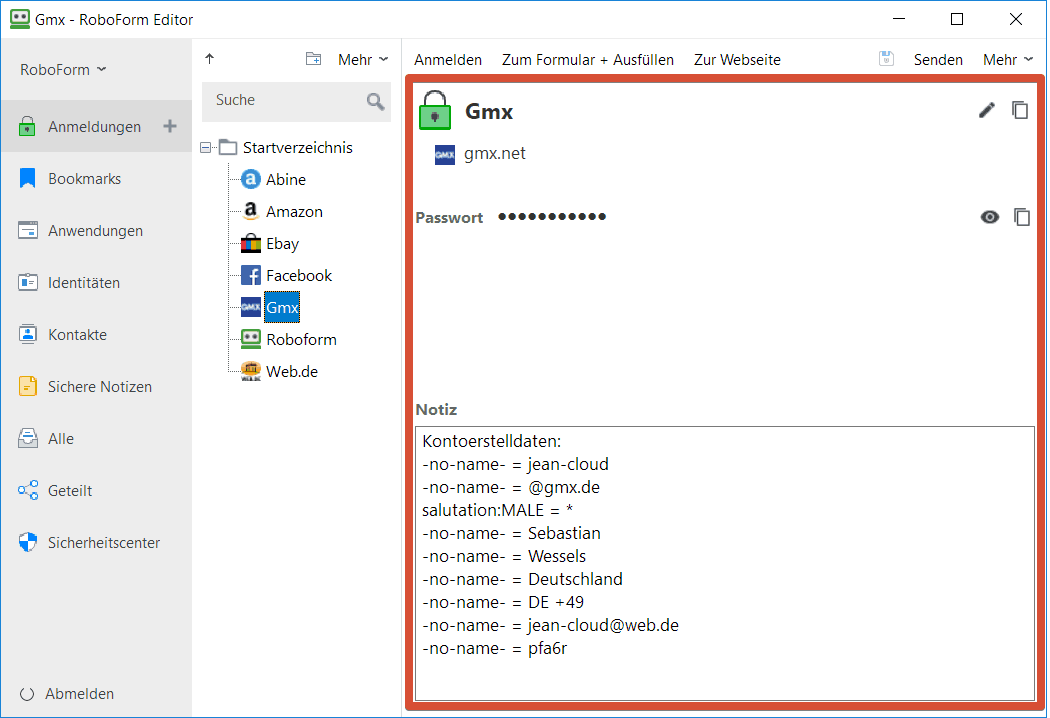The image size is (1050, 718).
Task: Click the Abmelden power icon
Action: click(27, 695)
